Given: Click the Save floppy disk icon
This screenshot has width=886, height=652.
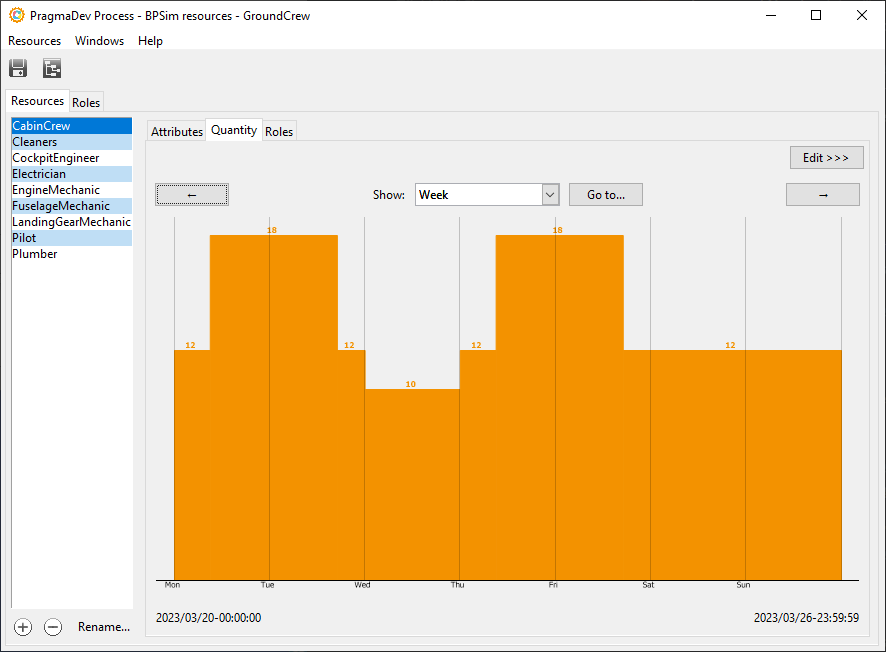Looking at the screenshot, I should [x=18, y=69].
